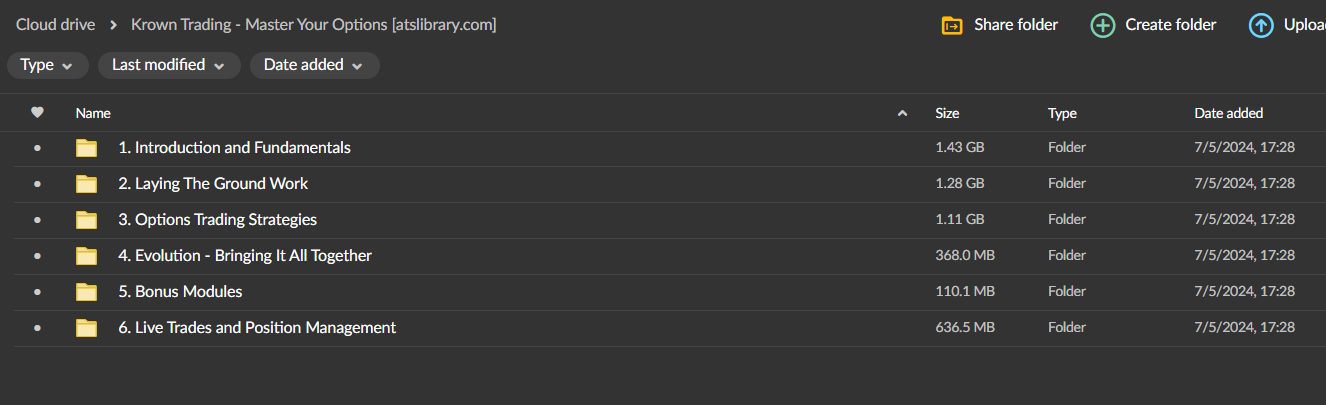The width and height of the screenshot is (1326, 405).
Task: Open the Type filter dropdown
Action: click(47, 65)
